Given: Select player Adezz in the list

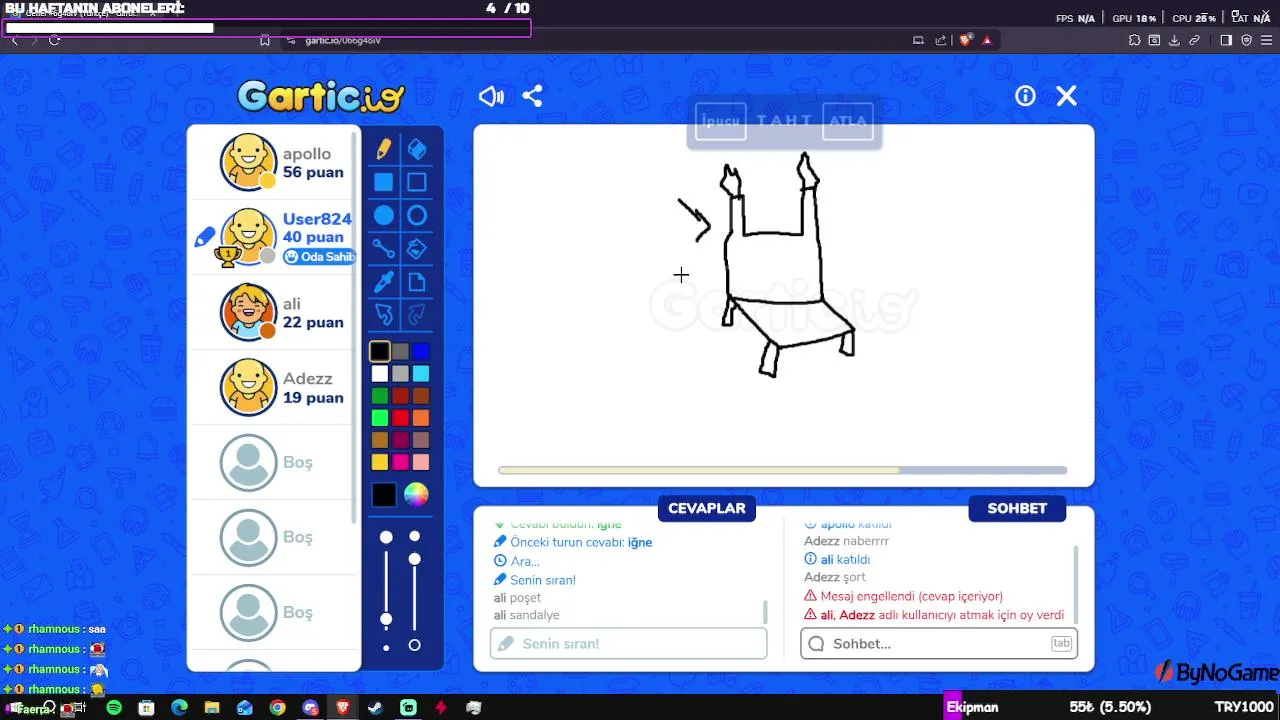Looking at the screenshot, I should (273, 387).
